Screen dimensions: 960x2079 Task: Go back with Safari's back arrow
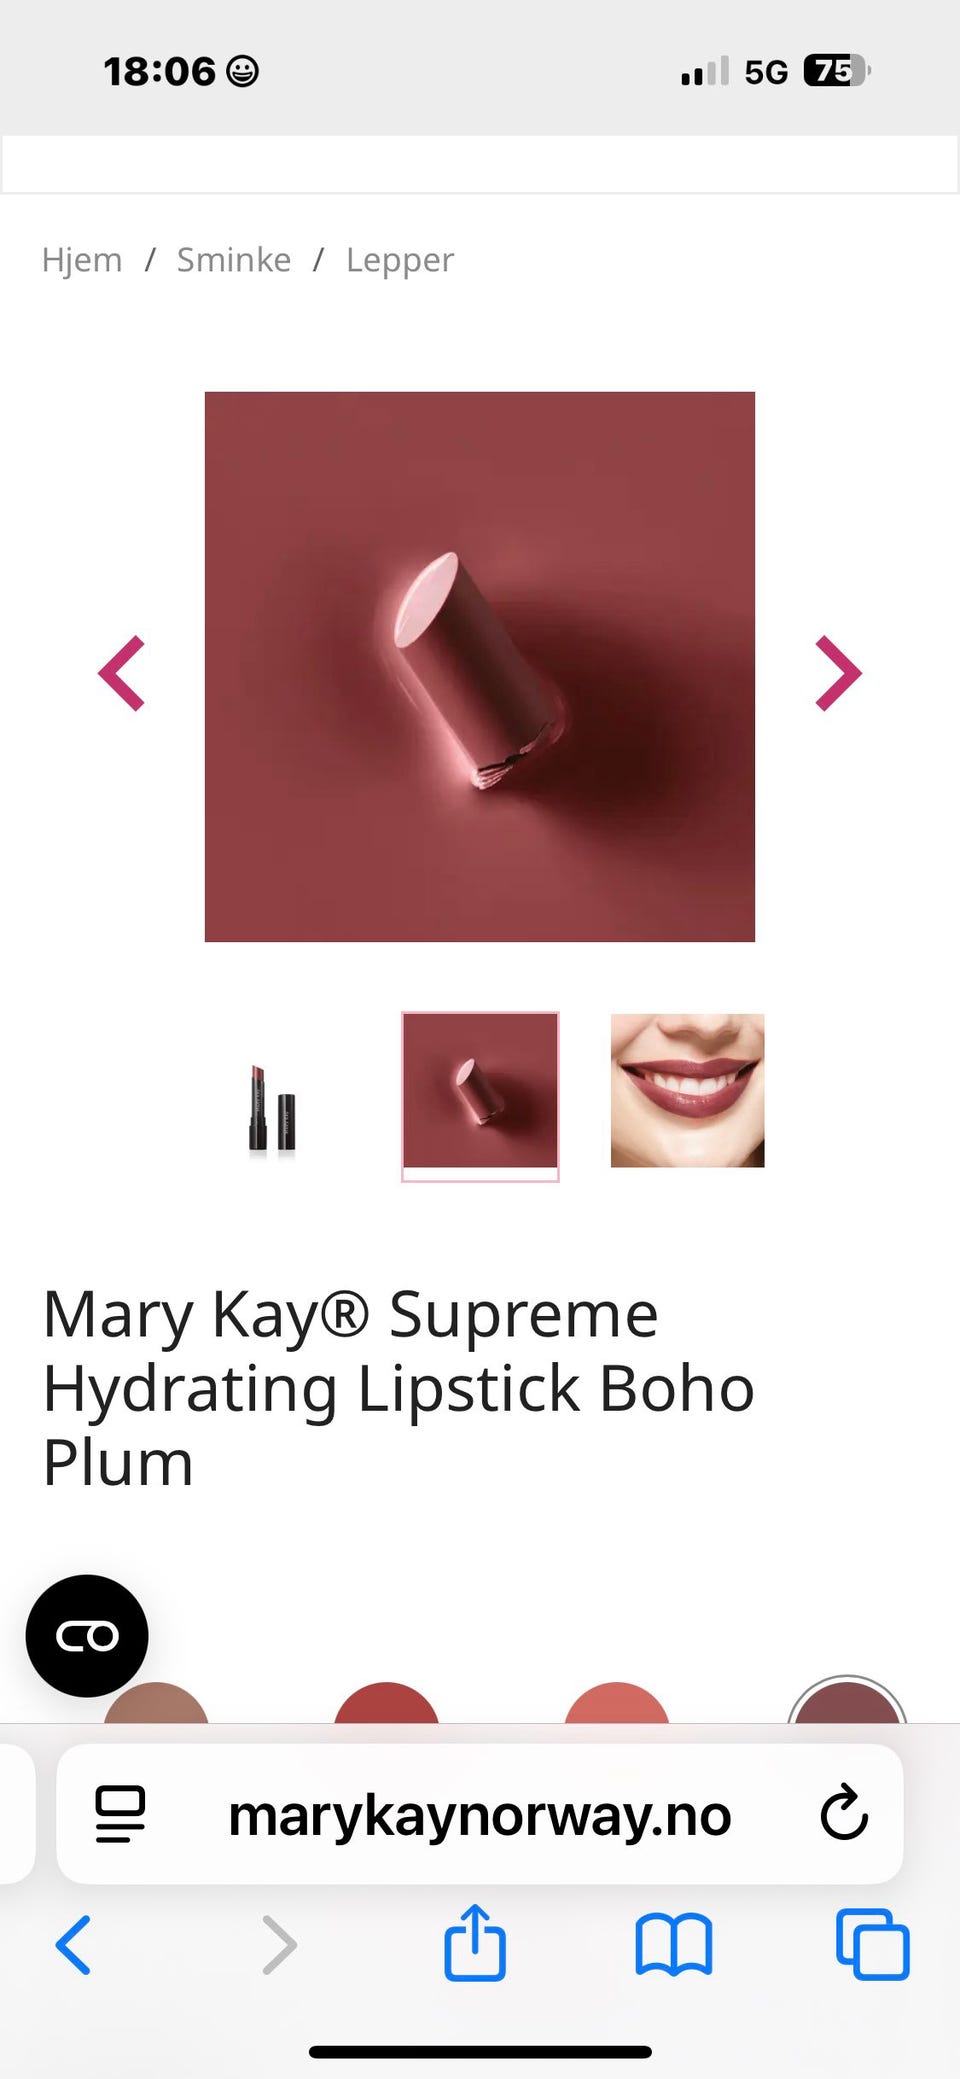click(x=73, y=1945)
